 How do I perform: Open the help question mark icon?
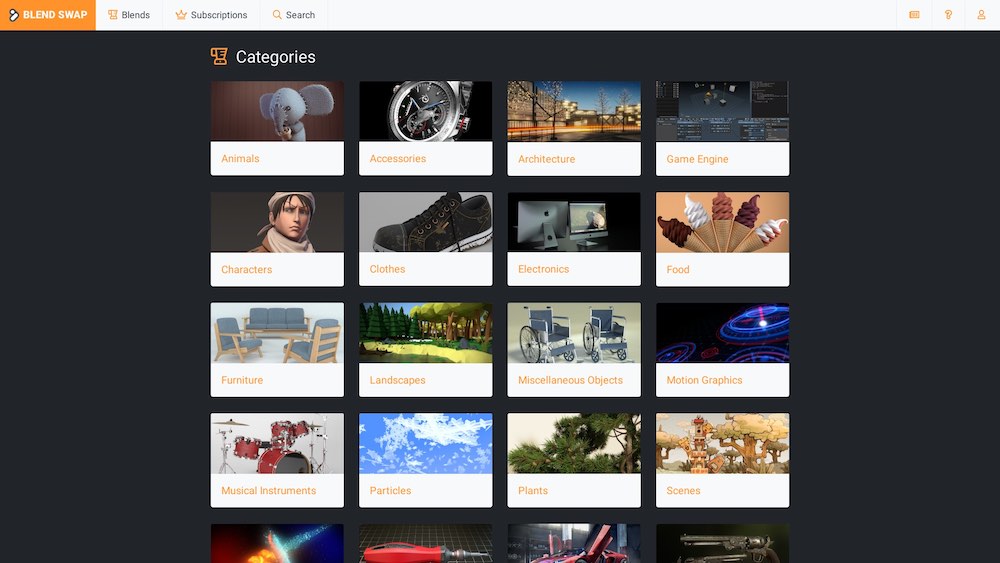coord(948,15)
